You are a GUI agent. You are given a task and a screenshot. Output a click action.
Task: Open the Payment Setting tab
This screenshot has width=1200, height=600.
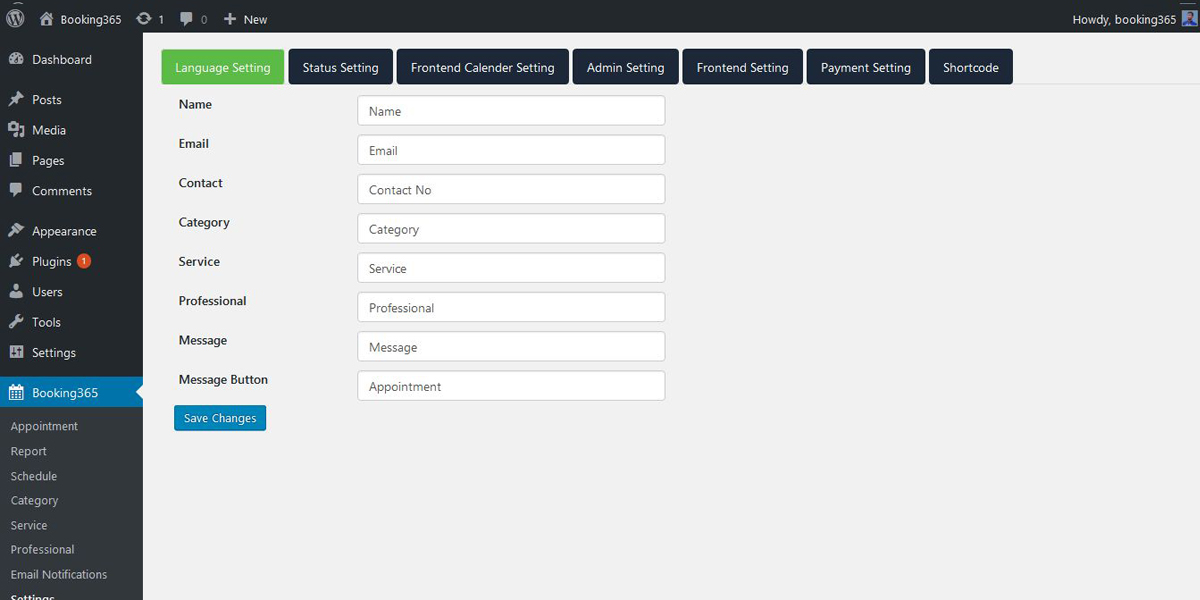tap(865, 66)
